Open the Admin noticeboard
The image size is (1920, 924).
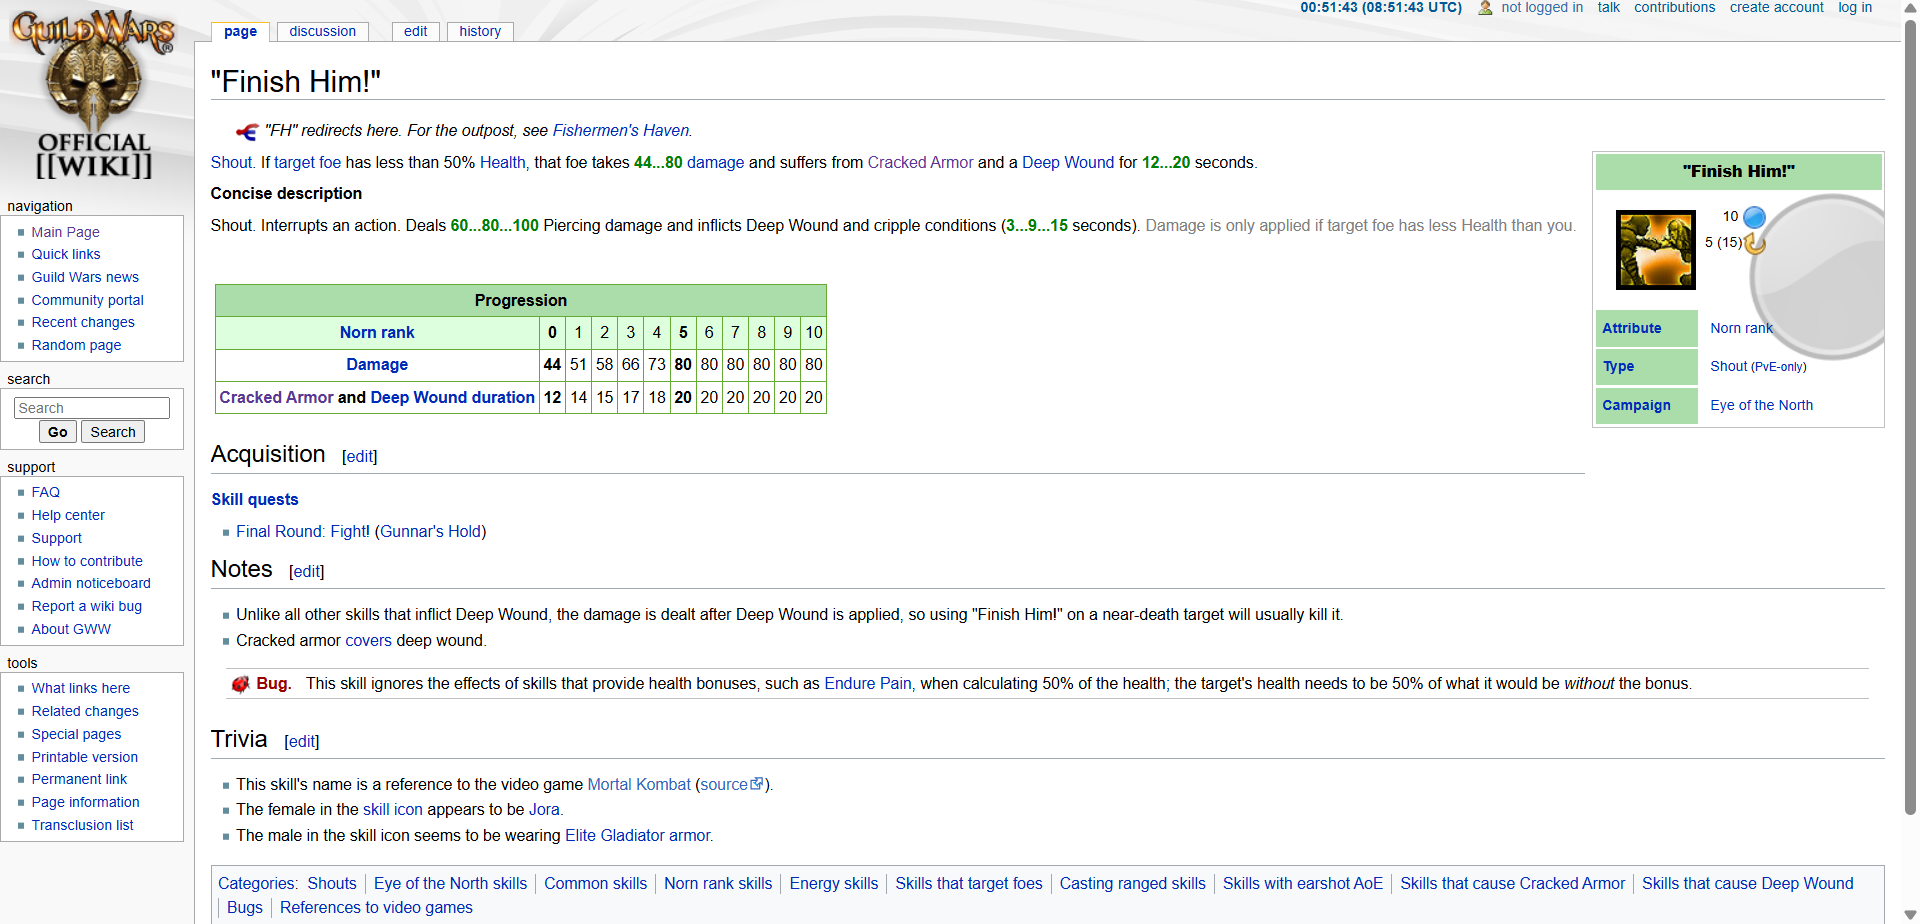click(x=91, y=583)
